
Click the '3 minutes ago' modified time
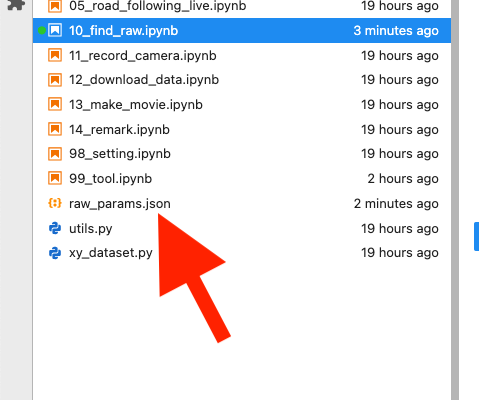(x=396, y=31)
